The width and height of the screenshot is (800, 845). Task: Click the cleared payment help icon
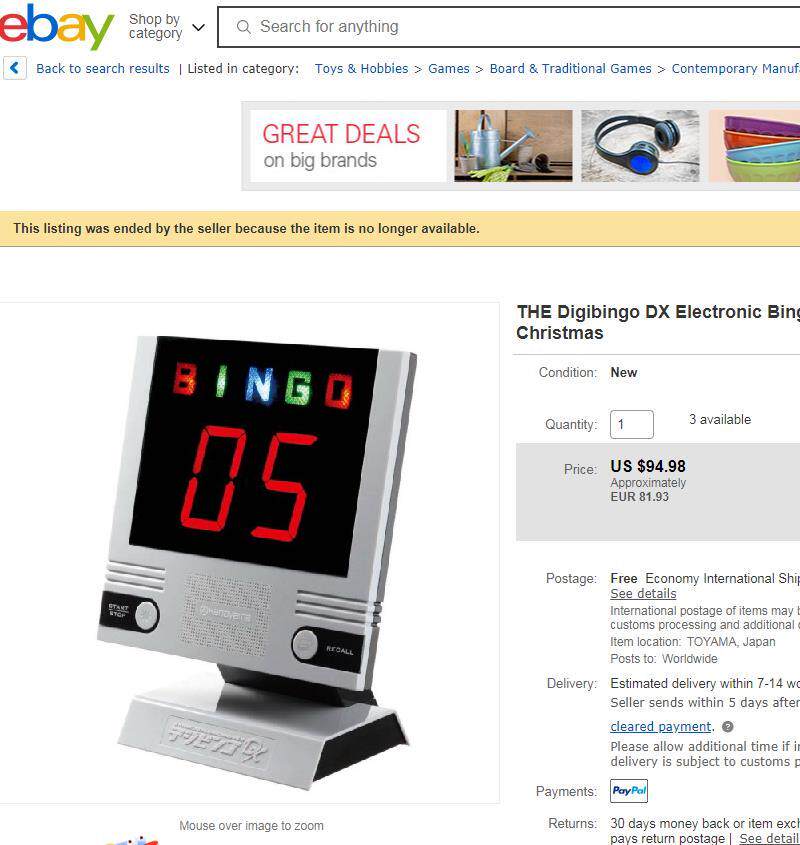tap(727, 726)
